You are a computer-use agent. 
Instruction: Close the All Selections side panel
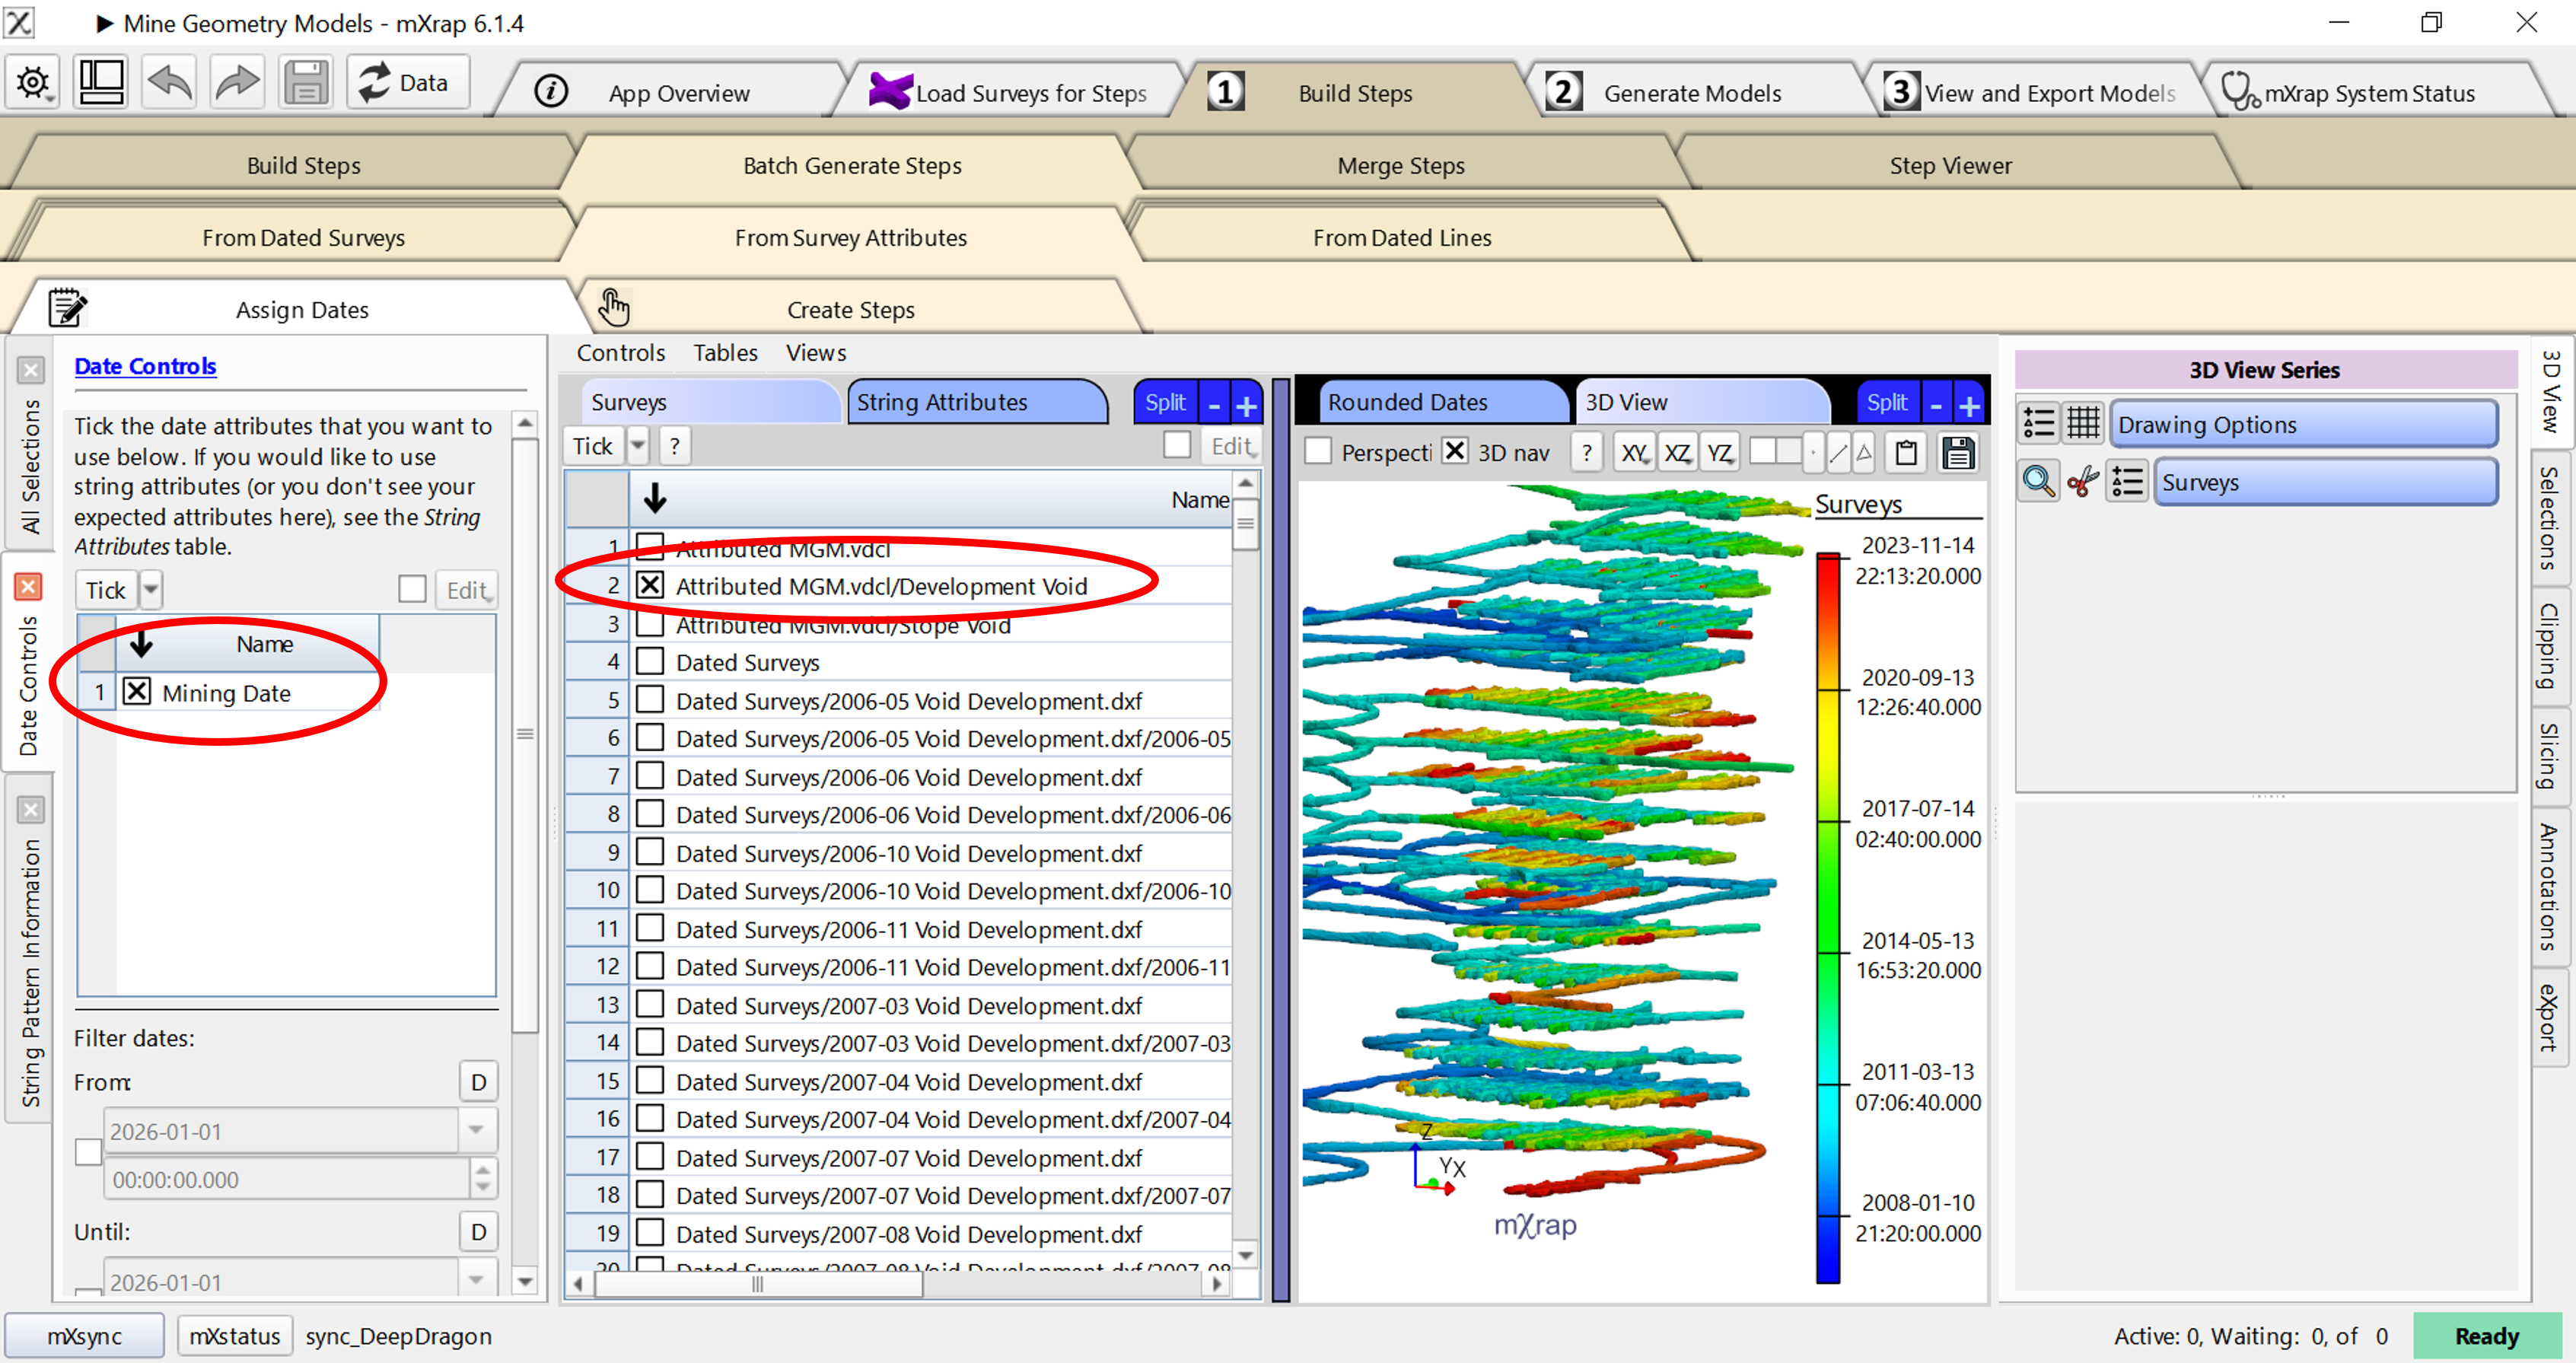tap(31, 370)
